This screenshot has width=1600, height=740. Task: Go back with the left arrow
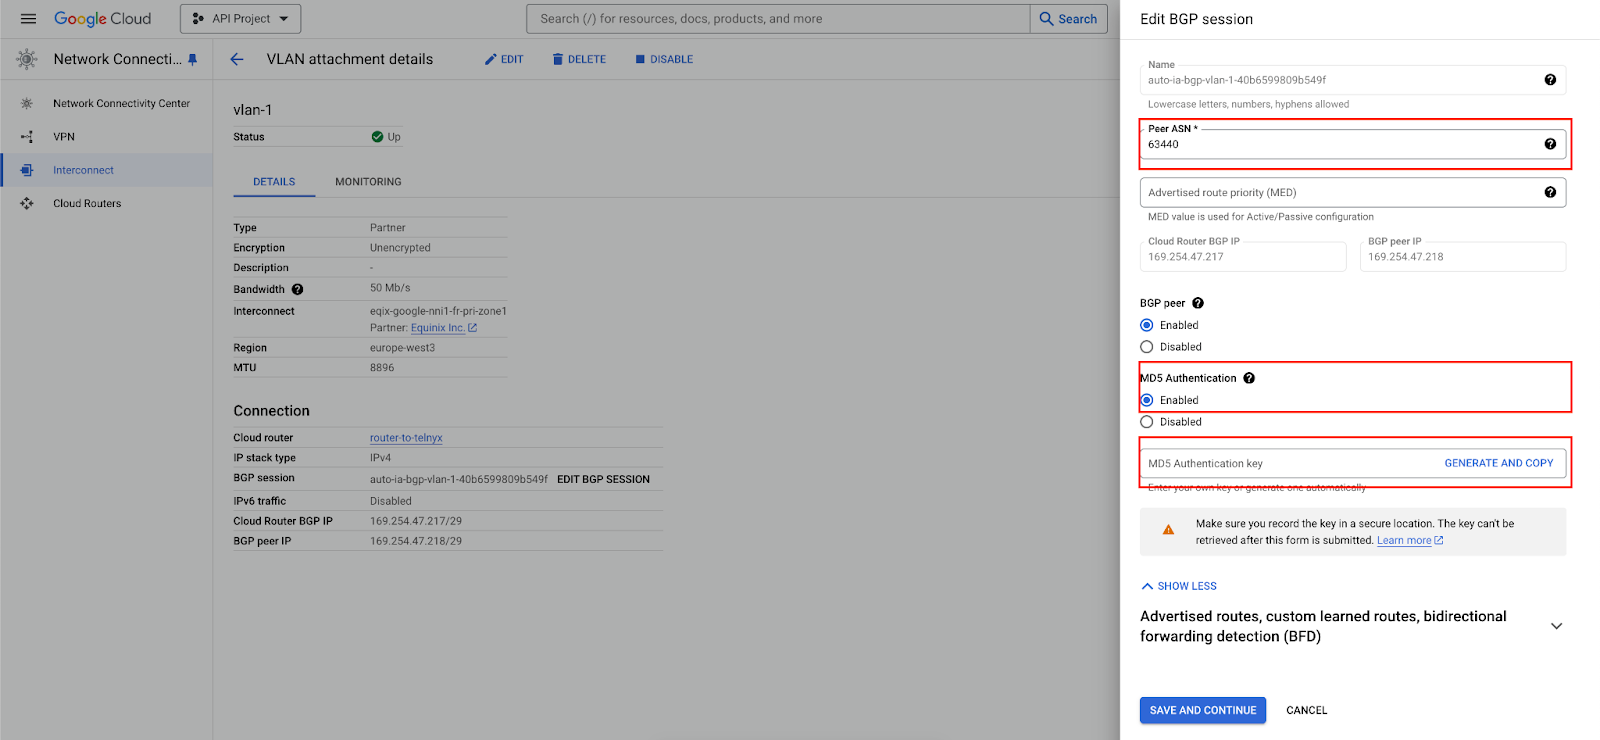point(237,59)
